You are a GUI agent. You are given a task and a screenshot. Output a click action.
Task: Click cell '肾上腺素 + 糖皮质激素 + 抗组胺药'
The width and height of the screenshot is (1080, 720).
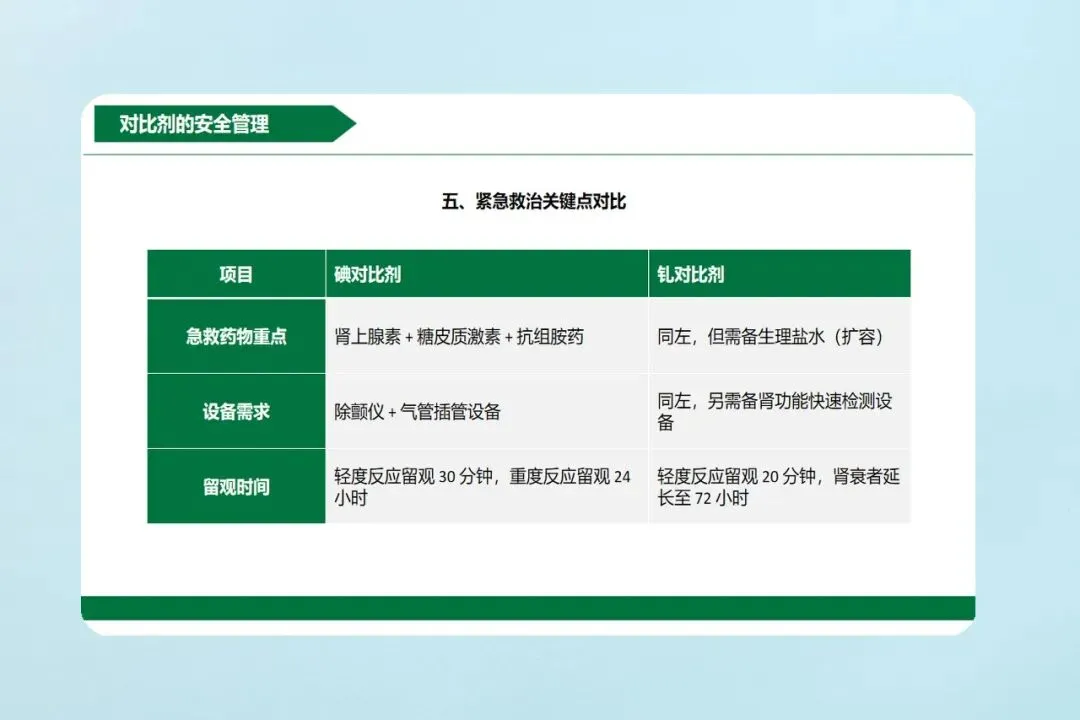click(487, 336)
